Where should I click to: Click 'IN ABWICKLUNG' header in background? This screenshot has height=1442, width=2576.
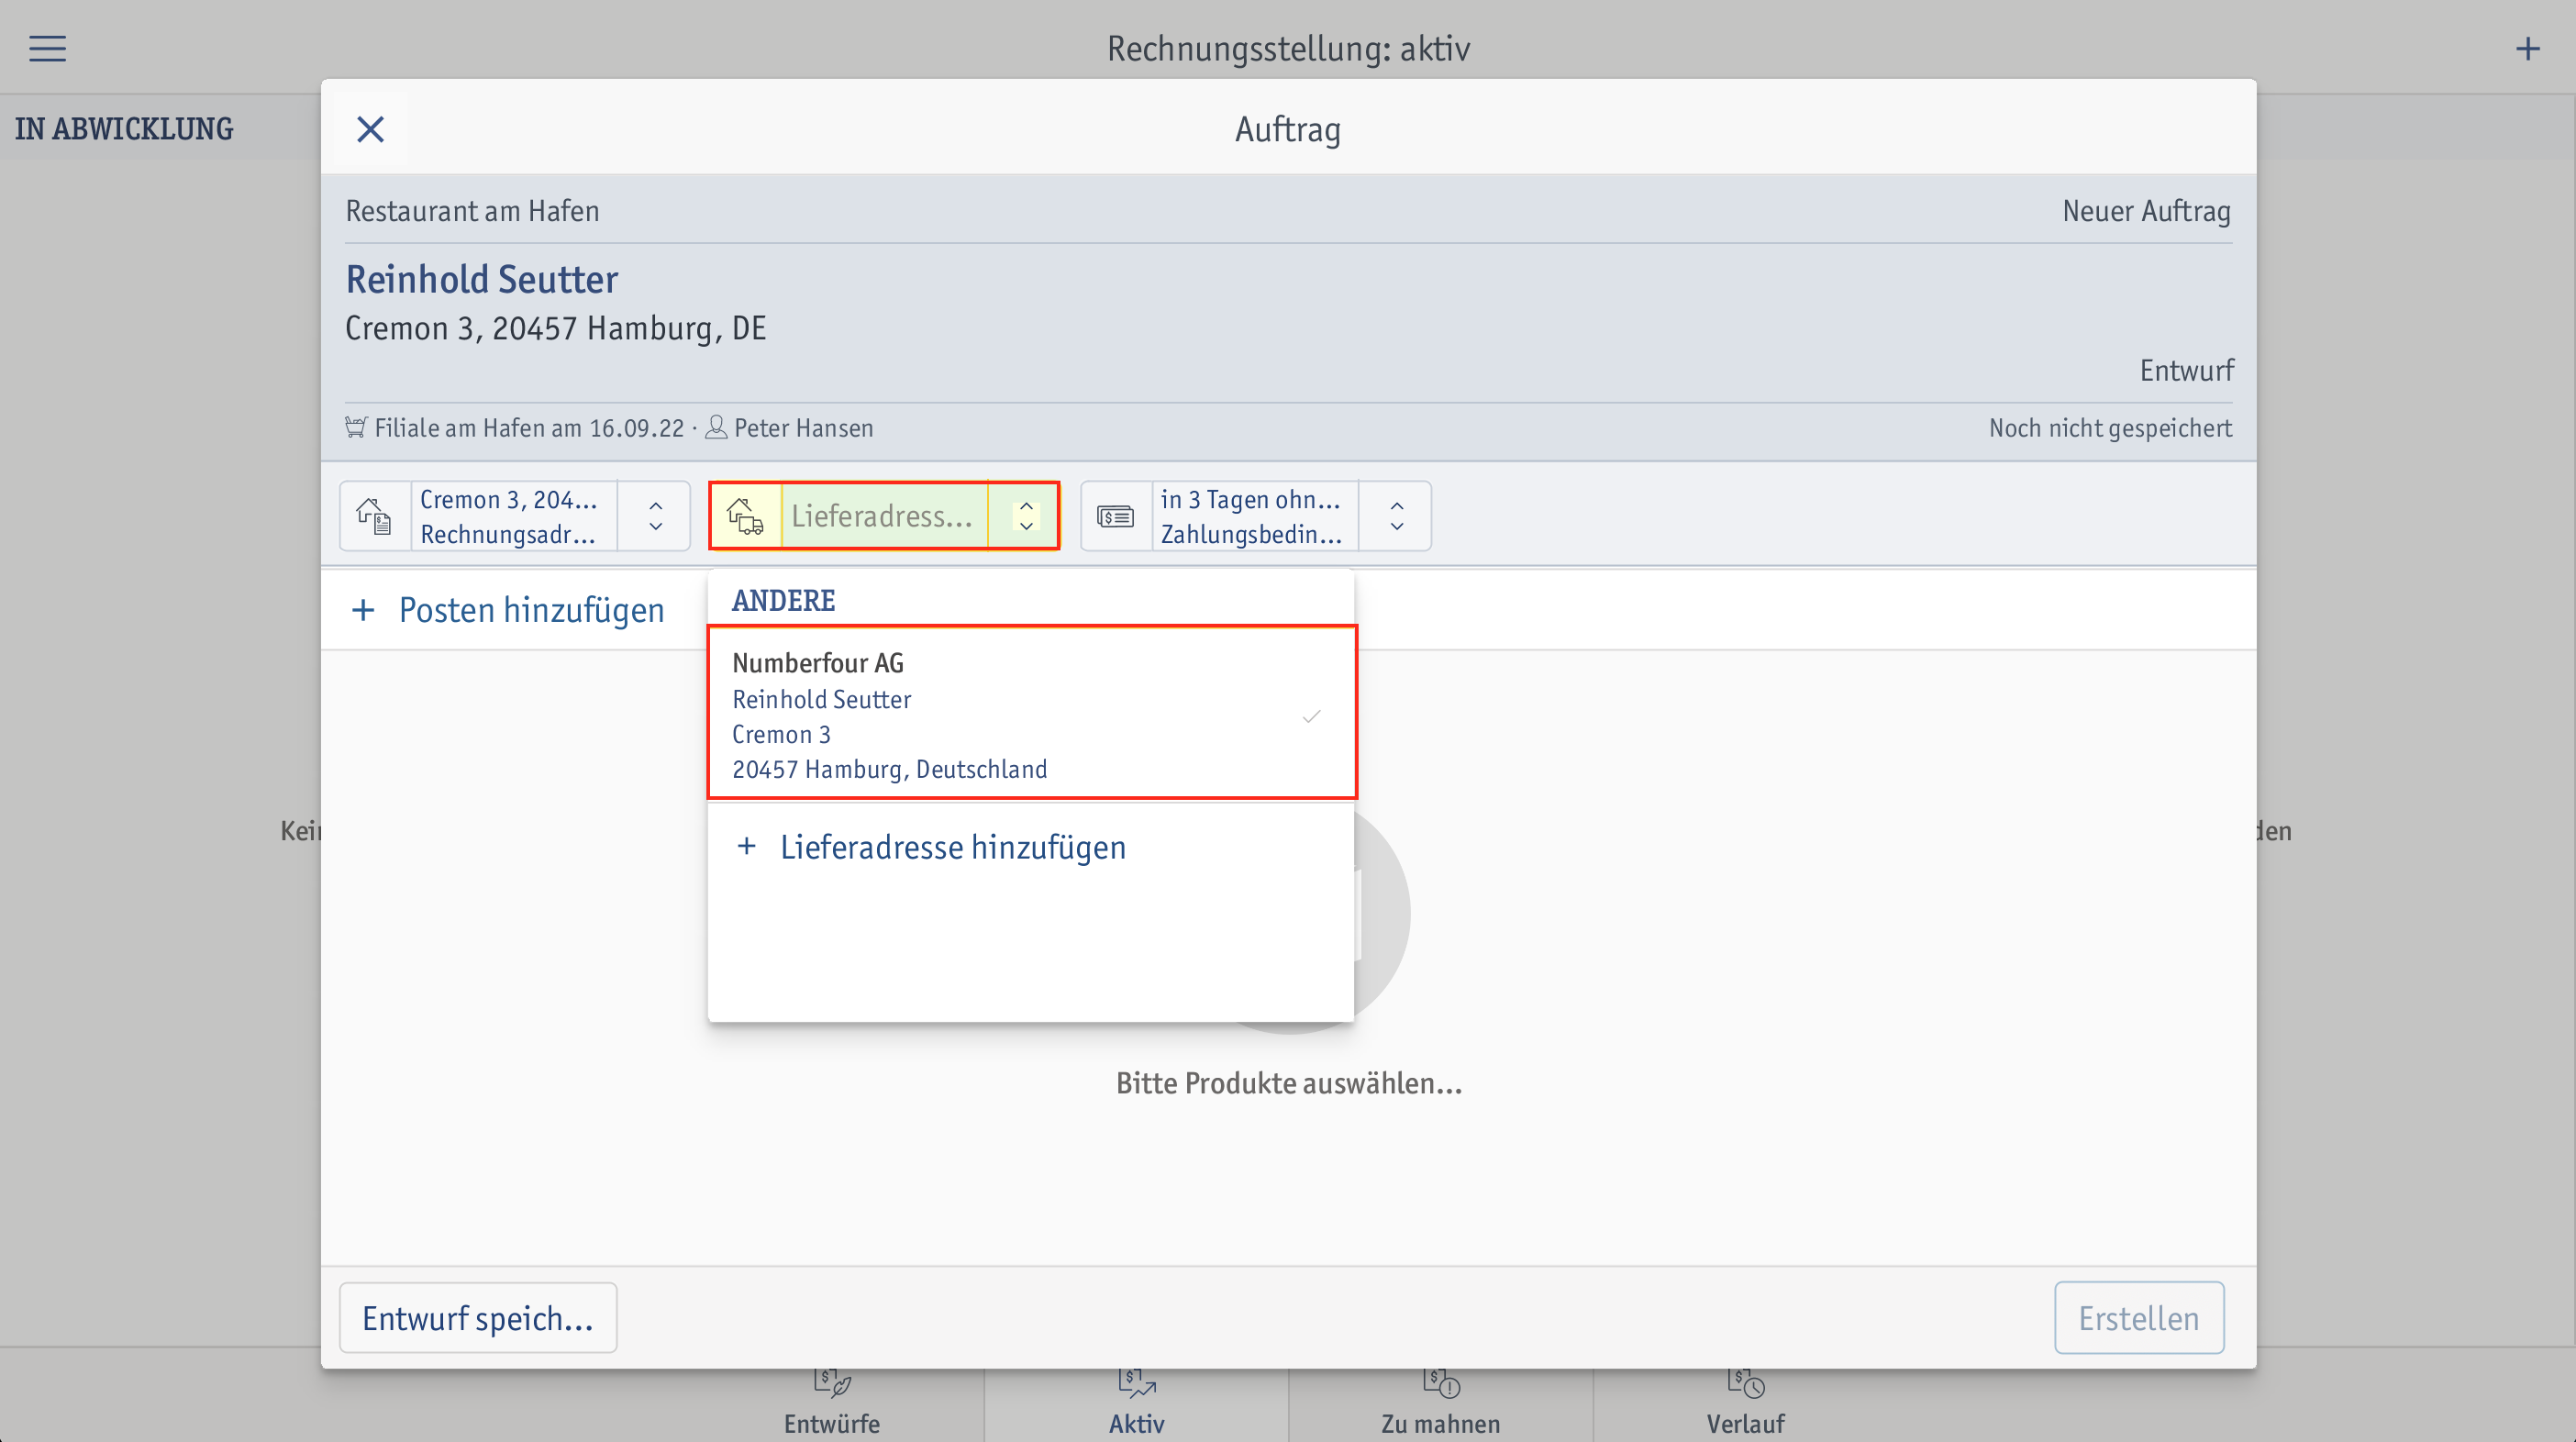124,129
